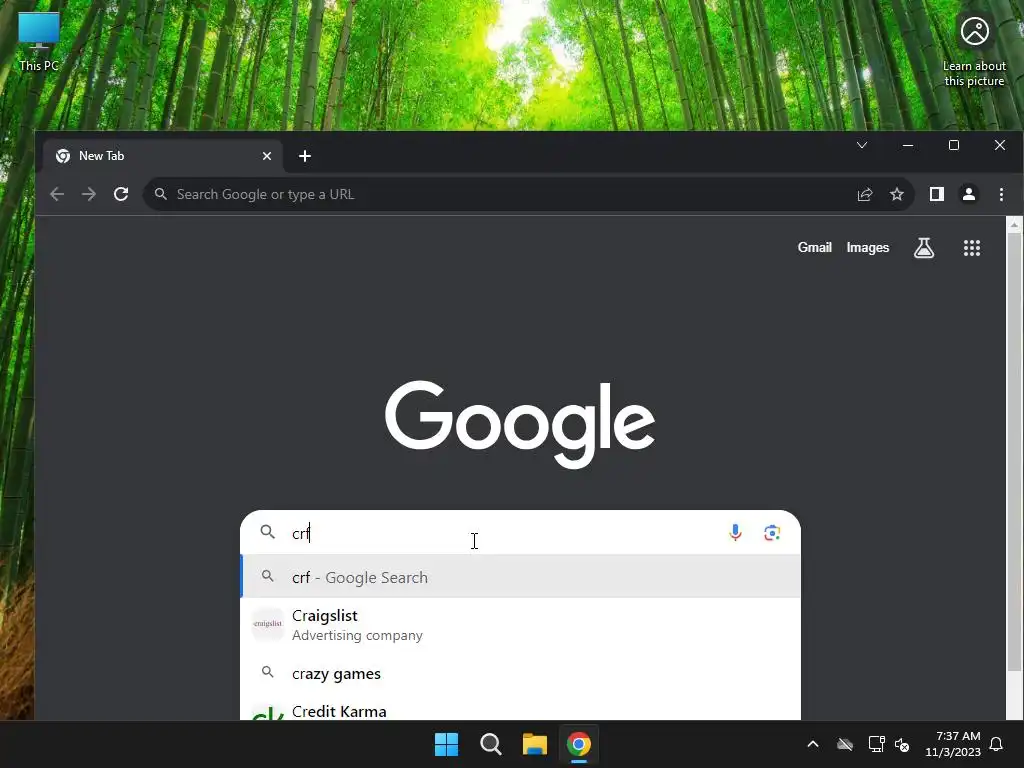The width and height of the screenshot is (1024, 768).
Task: Open the Windows Start menu
Action: [x=447, y=744]
